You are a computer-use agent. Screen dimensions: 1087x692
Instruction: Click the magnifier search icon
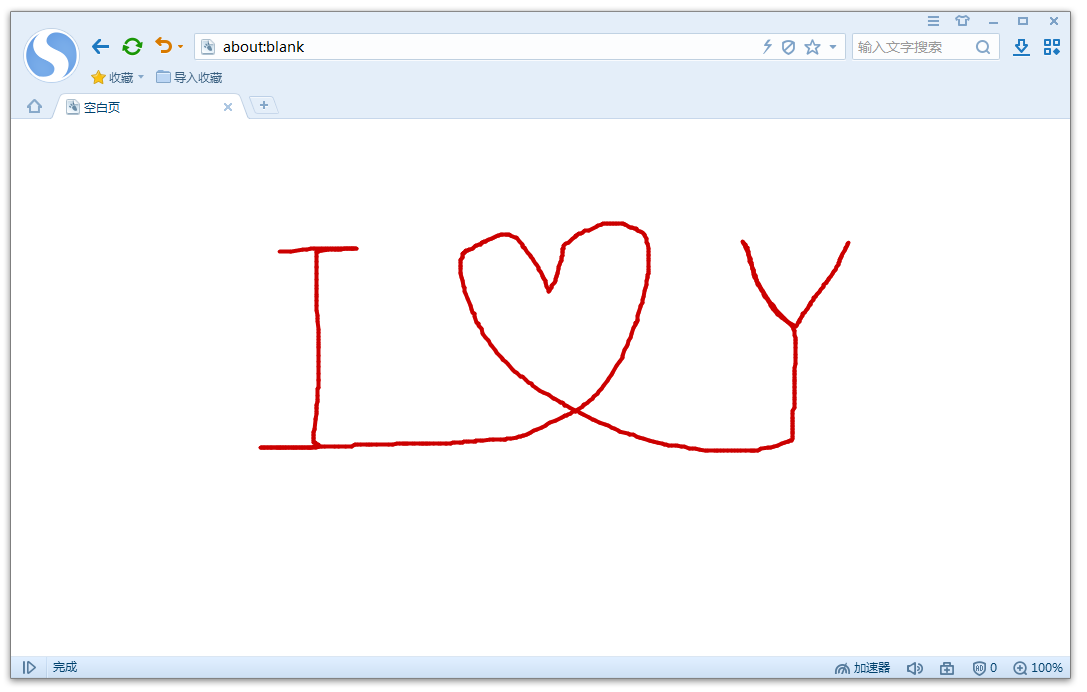(982, 47)
